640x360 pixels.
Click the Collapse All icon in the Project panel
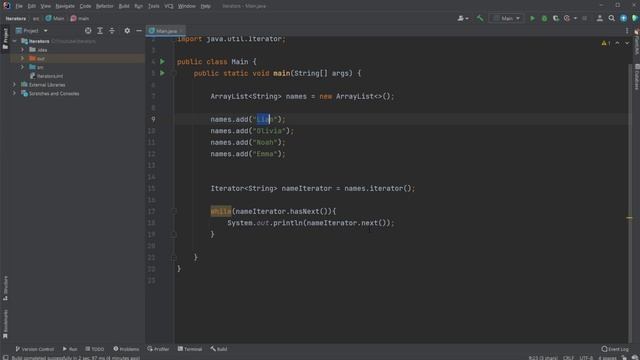coord(112,31)
